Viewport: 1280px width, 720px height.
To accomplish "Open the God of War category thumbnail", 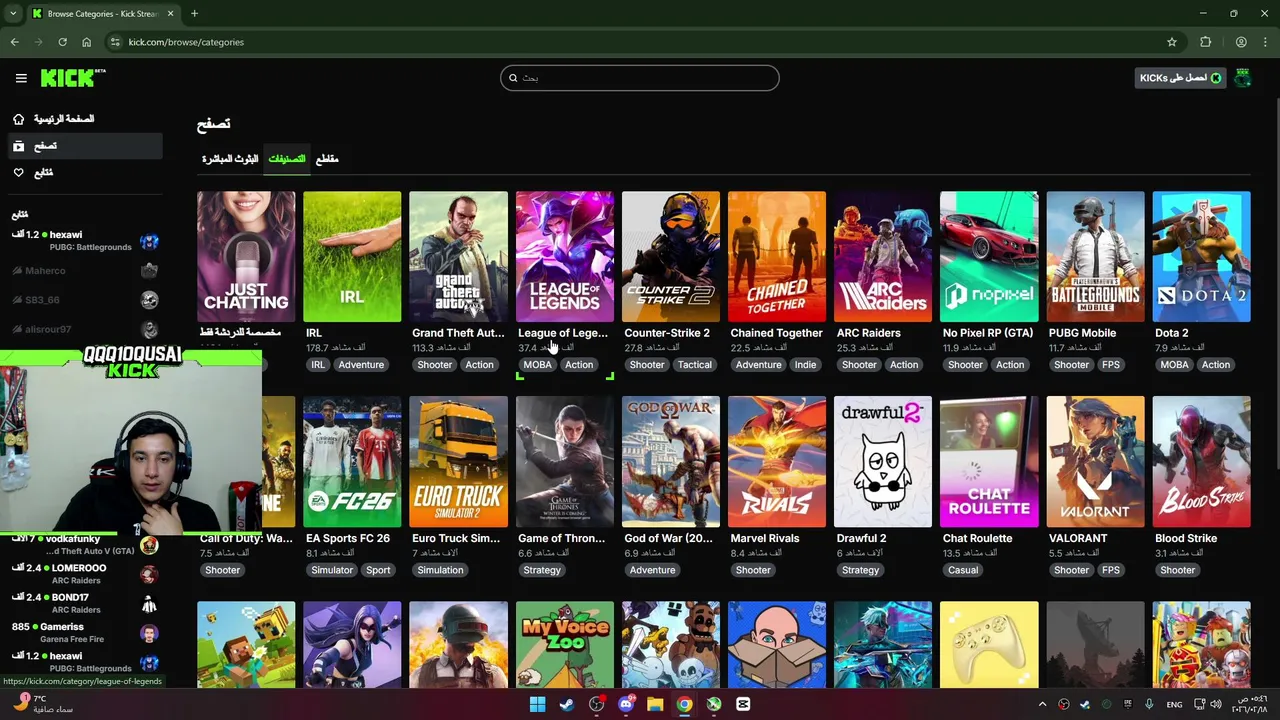I will pos(671,462).
